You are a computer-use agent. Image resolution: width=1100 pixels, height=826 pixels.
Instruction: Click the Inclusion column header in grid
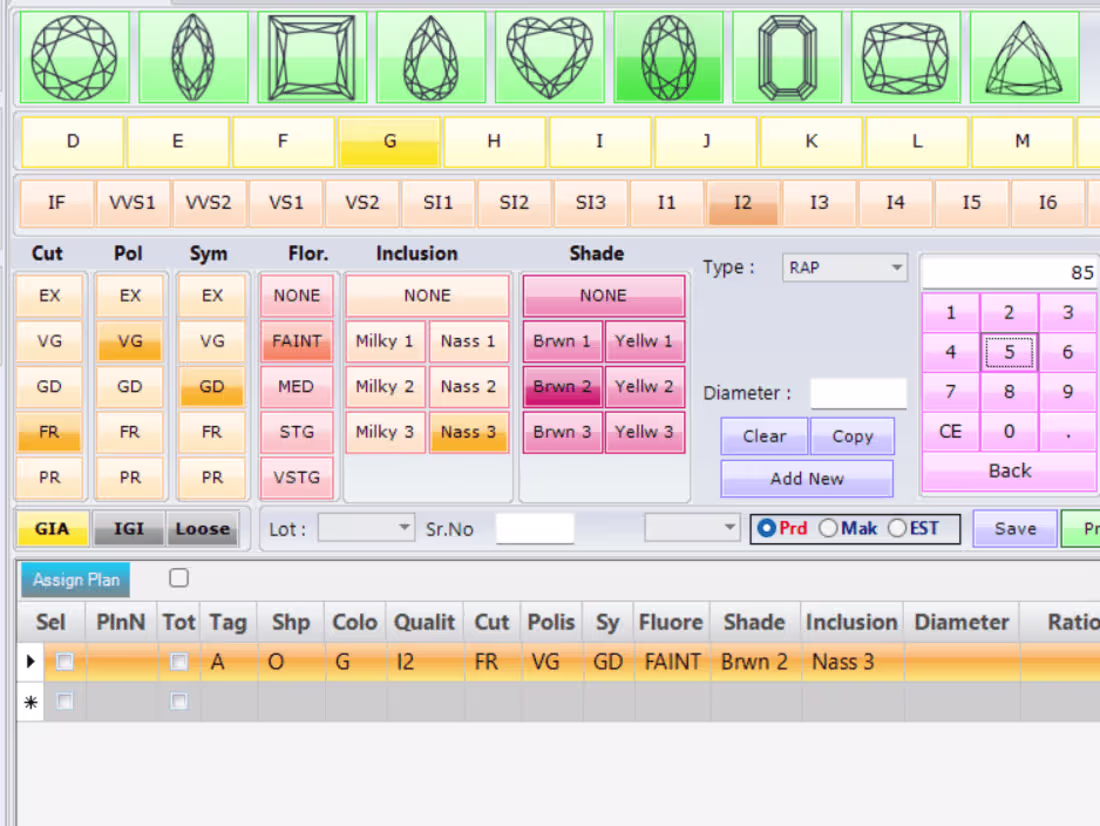pos(852,622)
